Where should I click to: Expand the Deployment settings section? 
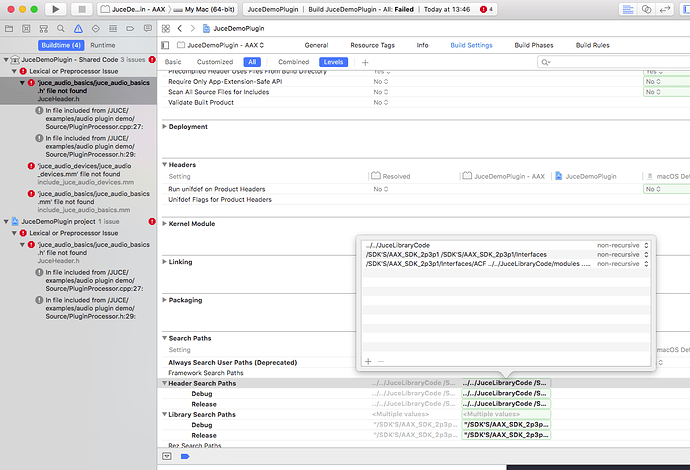[164, 127]
